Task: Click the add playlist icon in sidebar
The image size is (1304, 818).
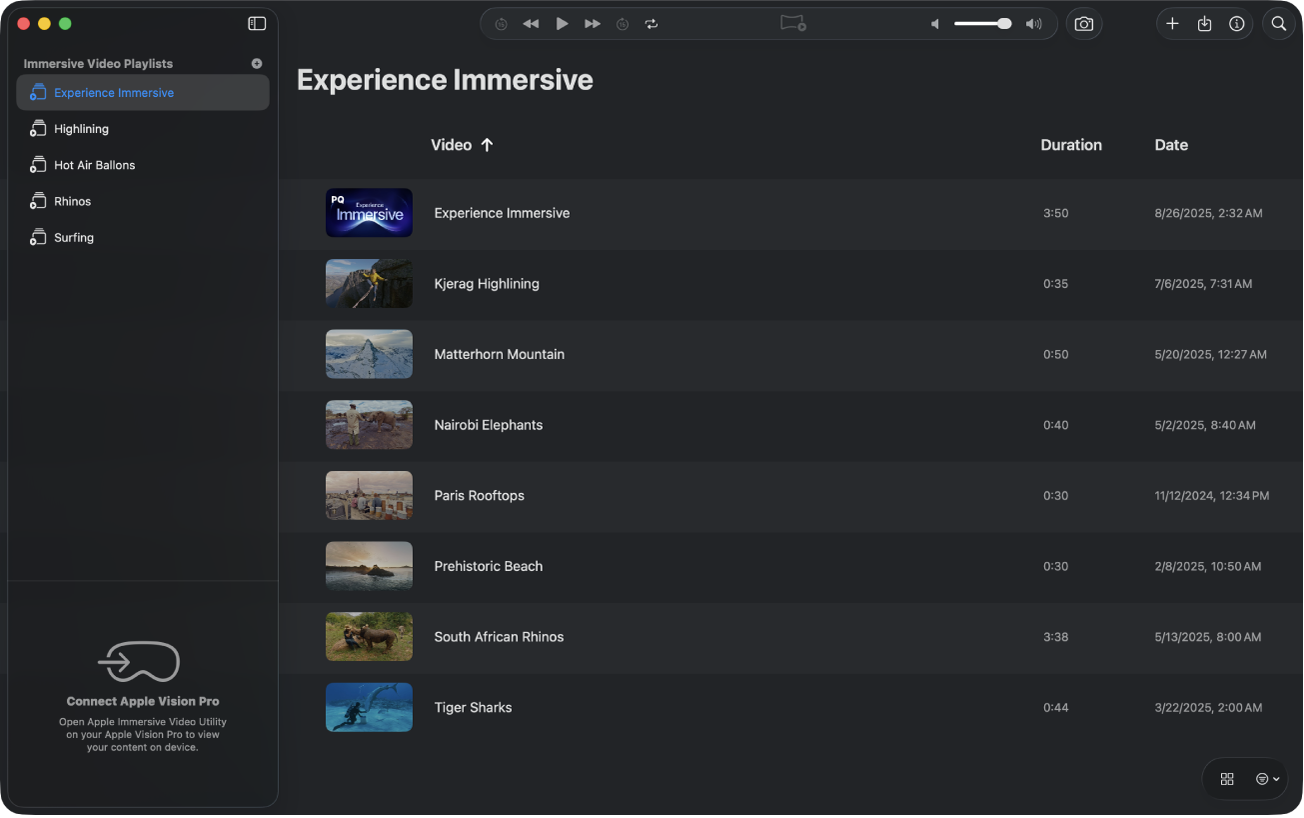Action: 256,63
